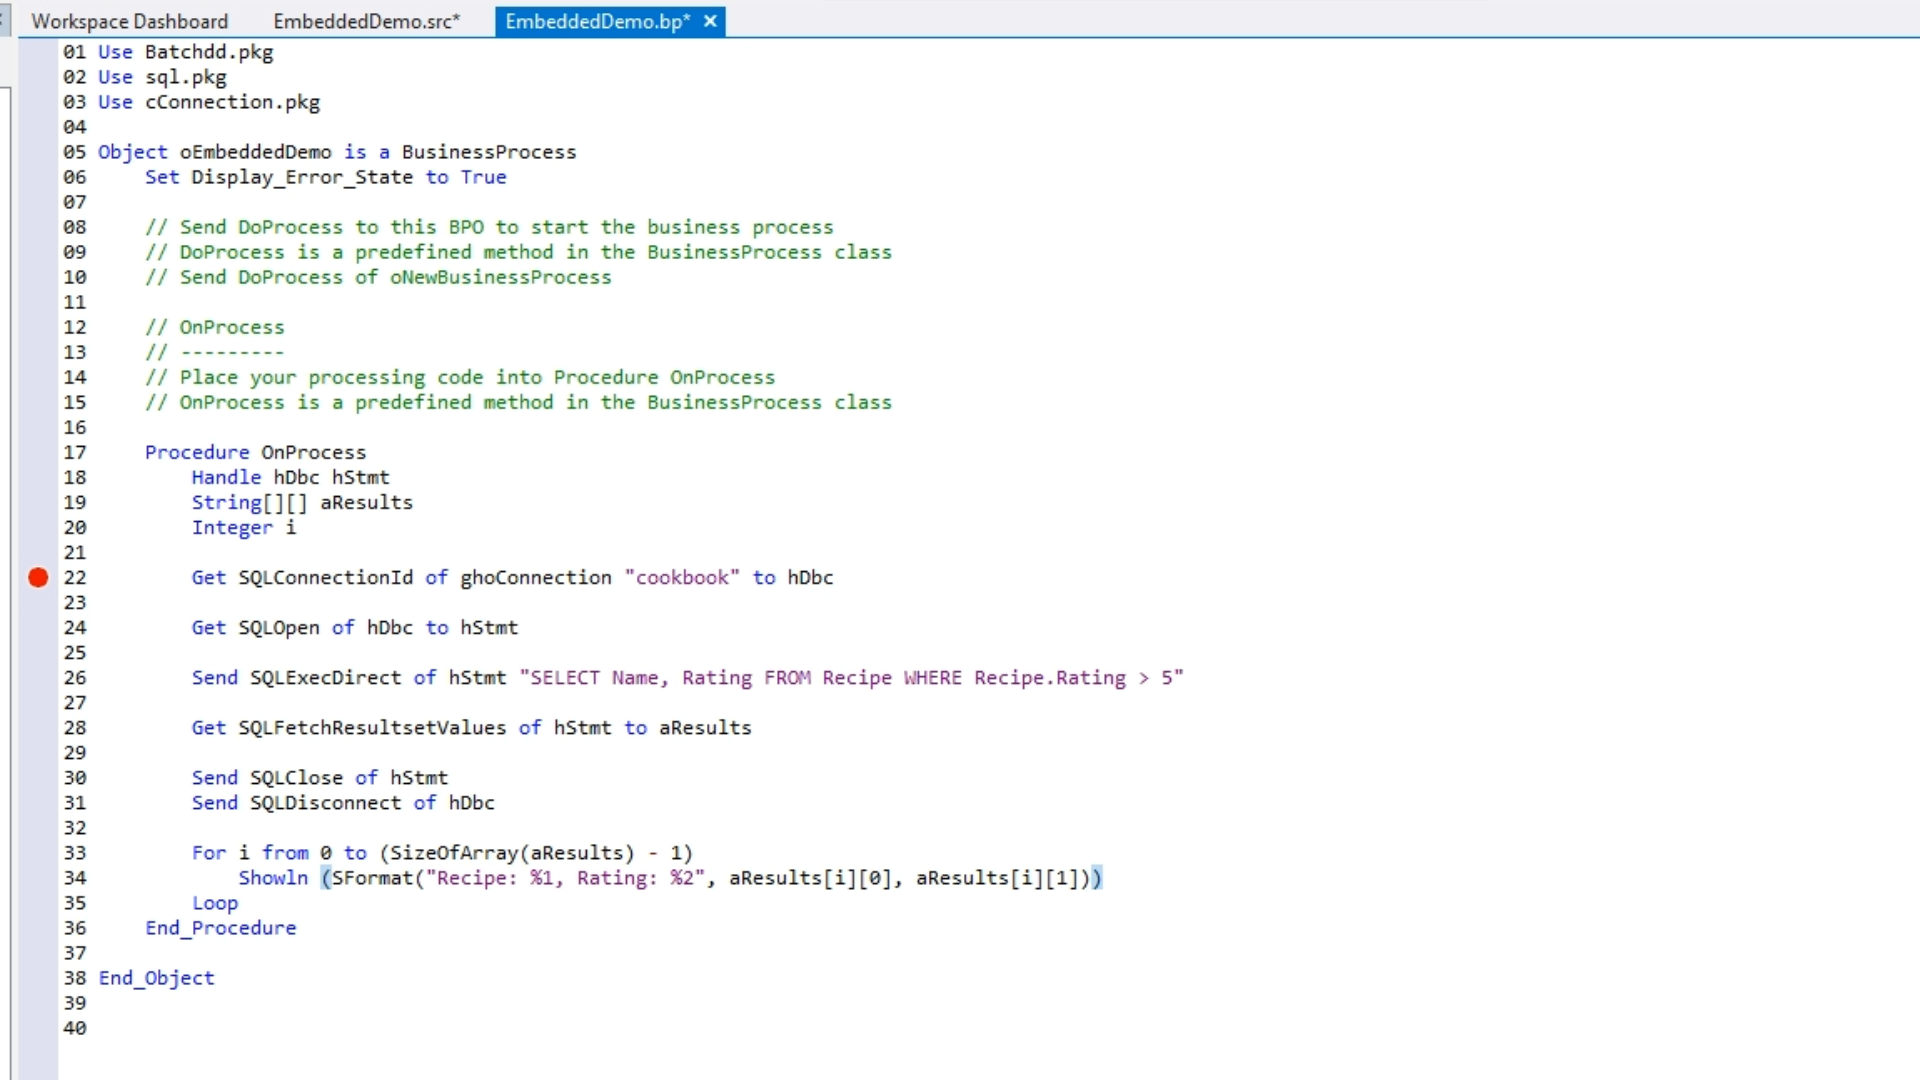Click the ghoConnection identifier on line 22

click(535, 577)
